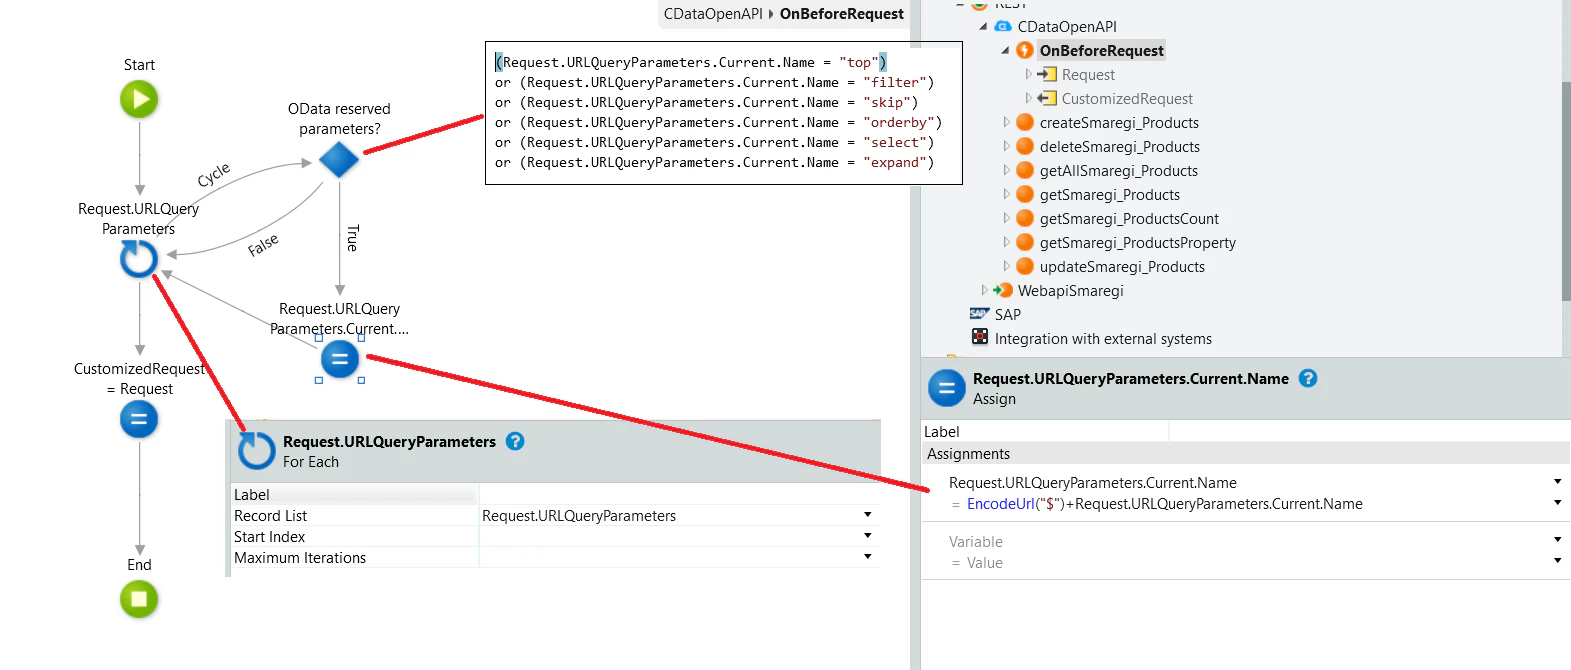
Task: Select the SAP tree item label
Action: coord(1008,314)
